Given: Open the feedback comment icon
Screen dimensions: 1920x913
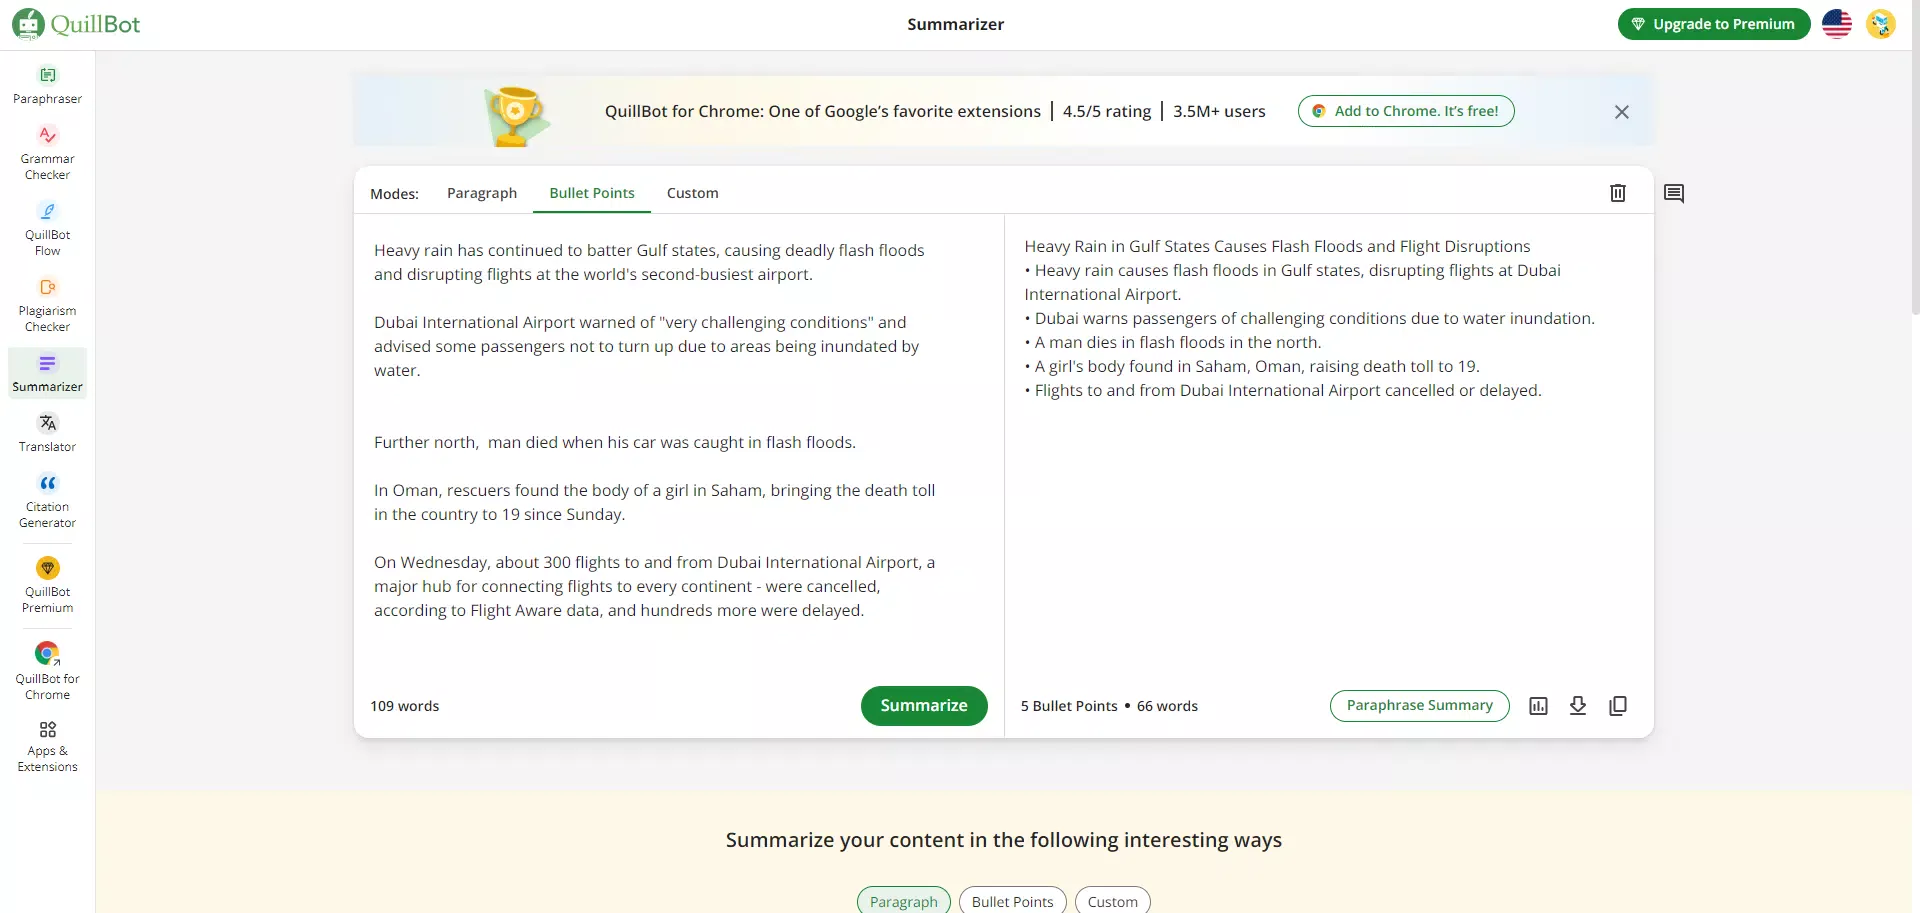Looking at the screenshot, I should 1674,193.
